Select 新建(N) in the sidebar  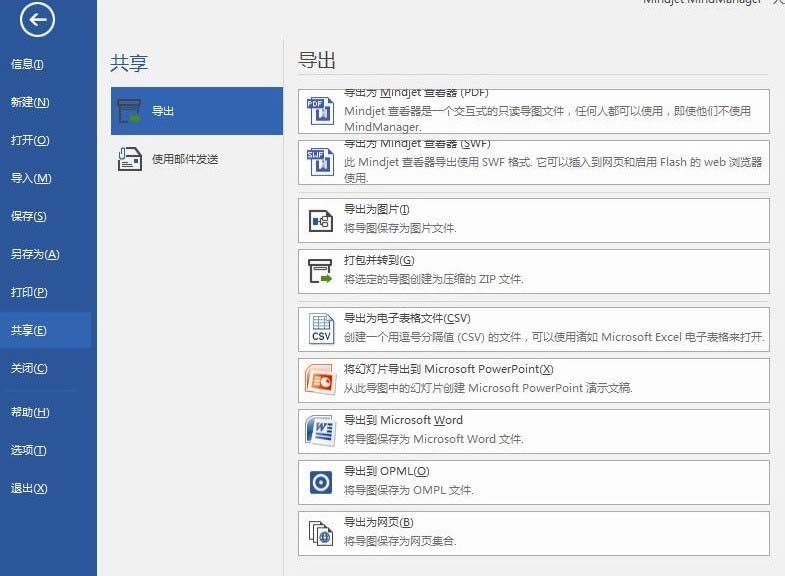[x=30, y=102]
